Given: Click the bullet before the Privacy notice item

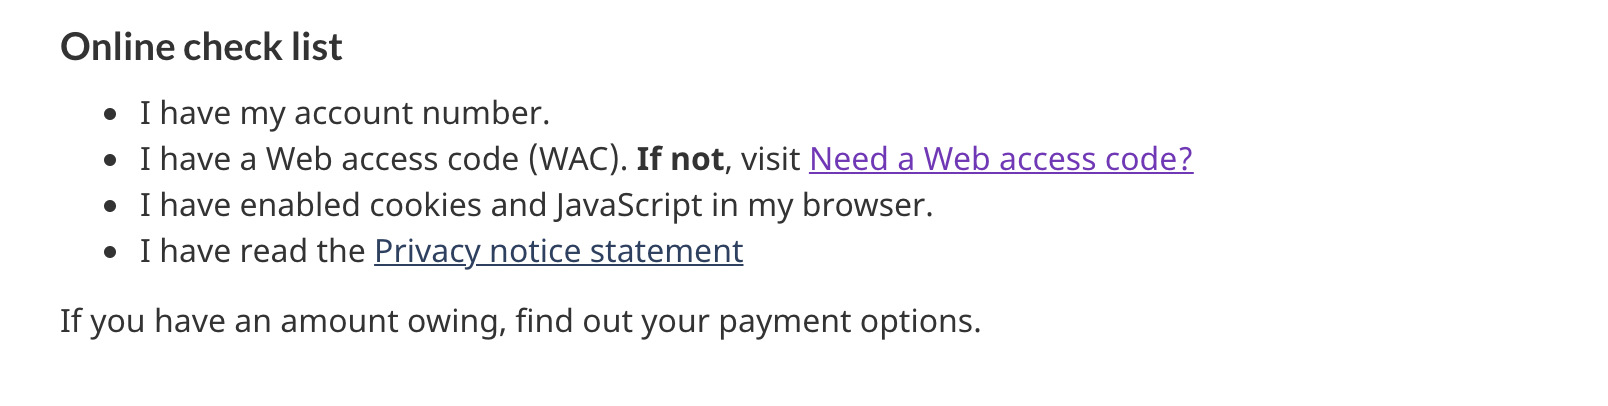Looking at the screenshot, I should click(x=111, y=253).
